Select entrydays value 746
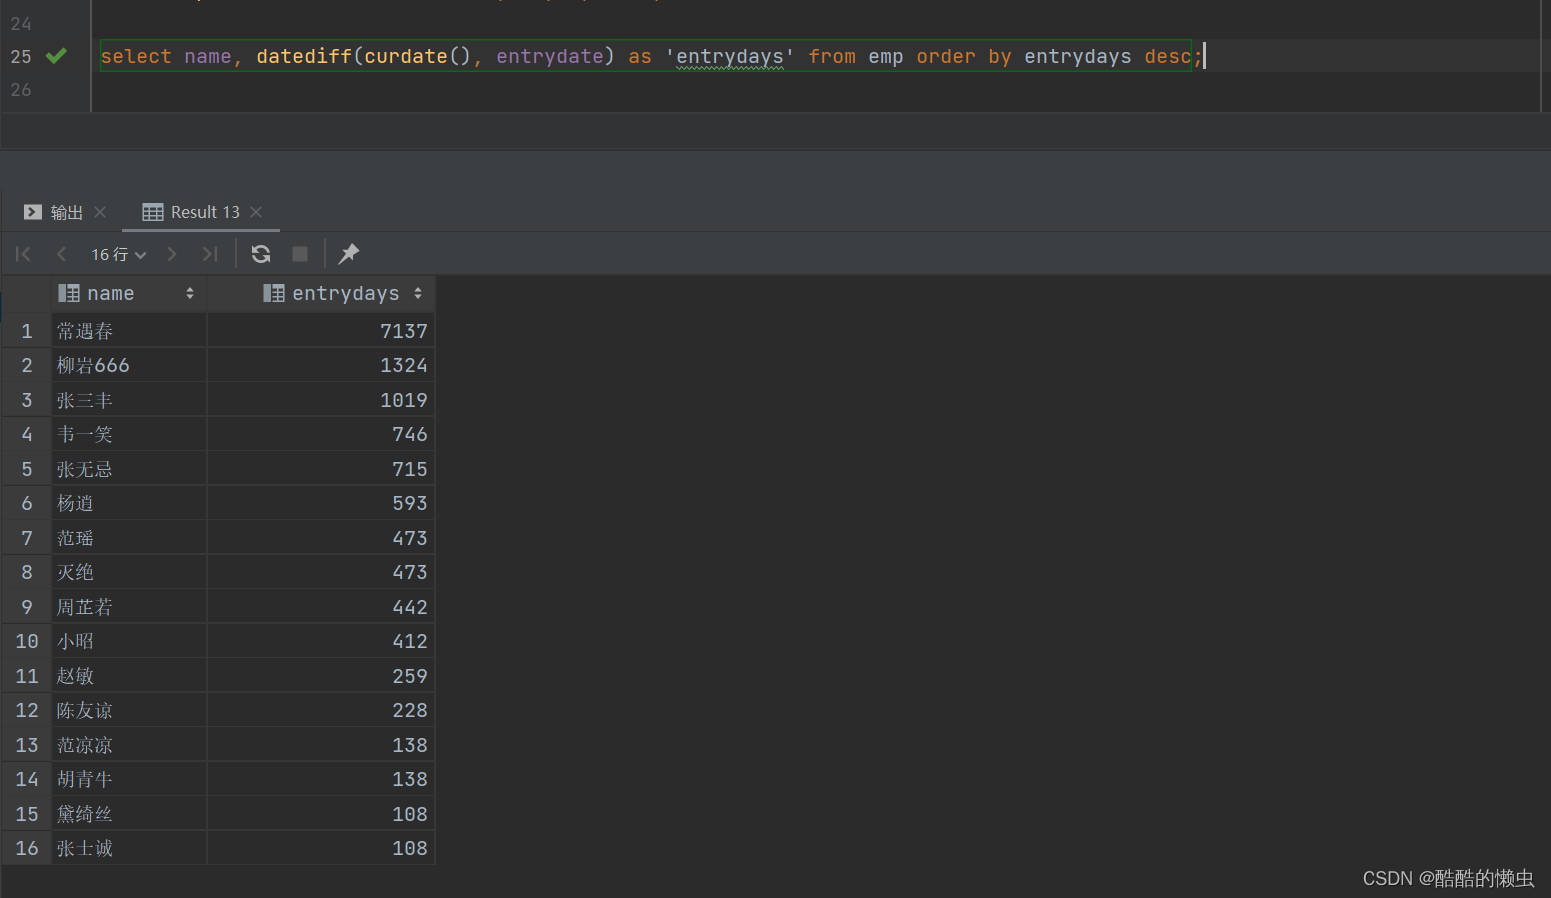This screenshot has height=898, width=1551. [321, 434]
